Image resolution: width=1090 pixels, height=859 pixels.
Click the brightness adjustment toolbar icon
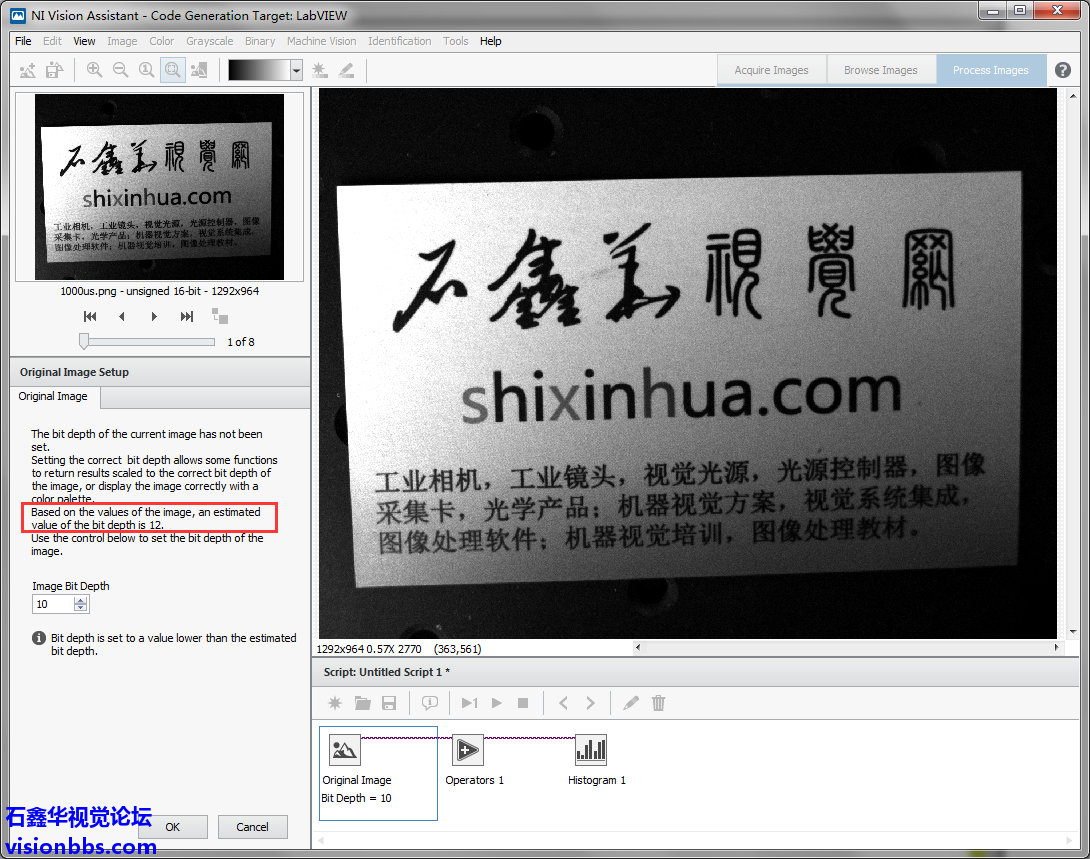click(320, 70)
